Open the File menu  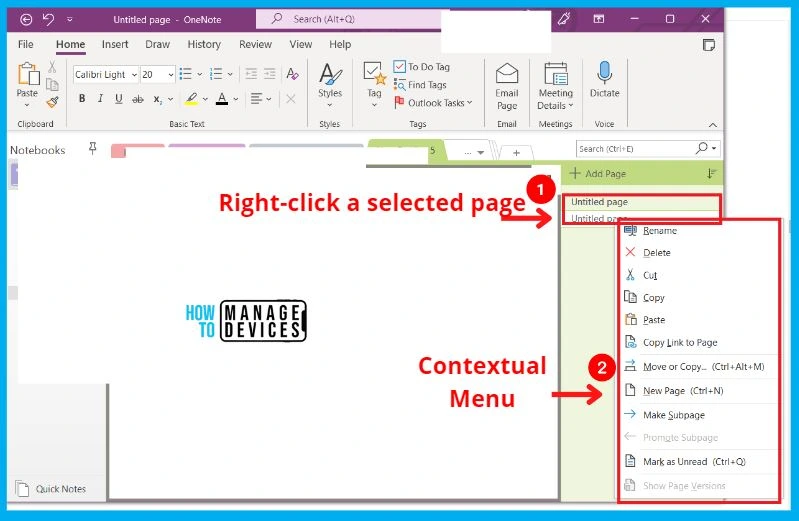(x=25, y=44)
